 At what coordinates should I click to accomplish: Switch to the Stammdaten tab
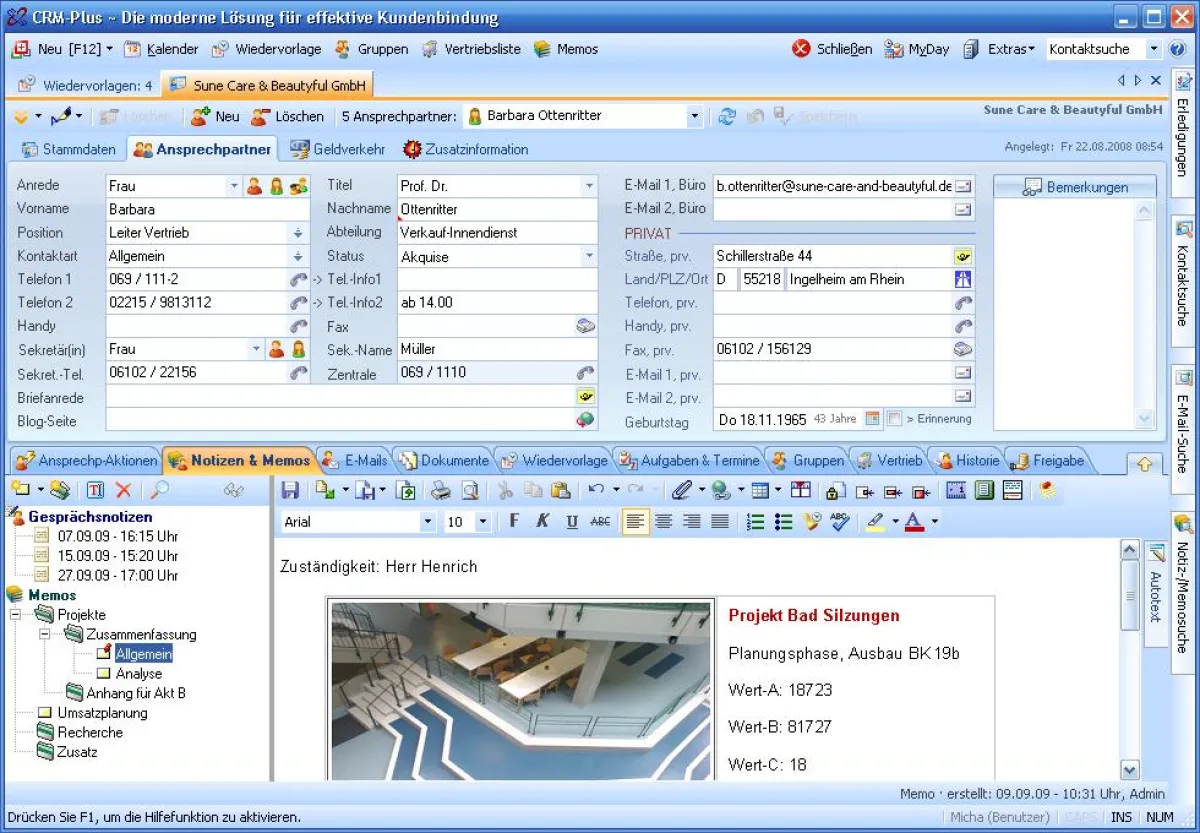tap(68, 149)
